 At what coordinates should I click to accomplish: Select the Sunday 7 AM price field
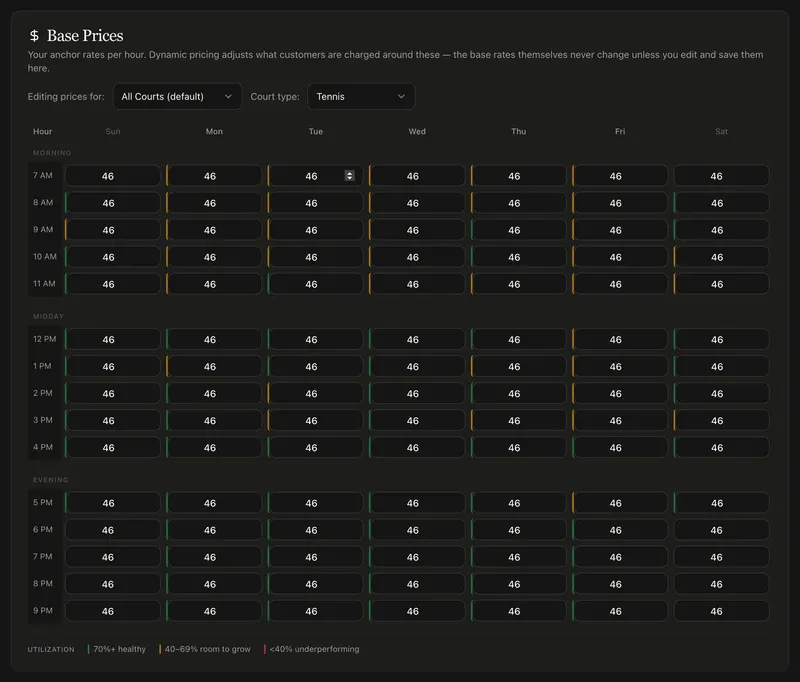(112, 176)
